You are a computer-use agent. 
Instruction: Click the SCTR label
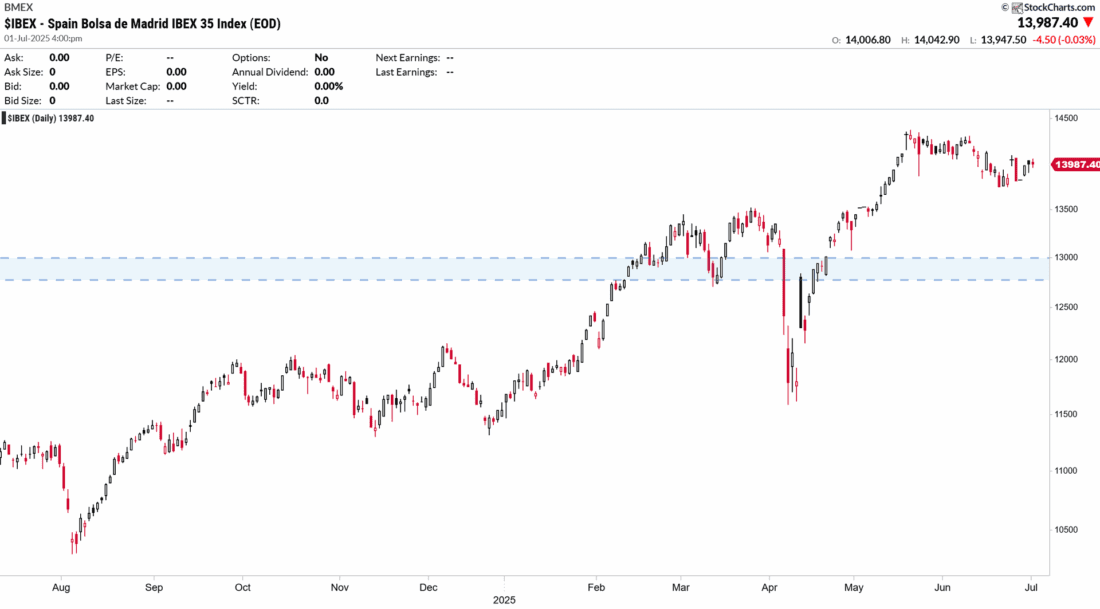246,100
